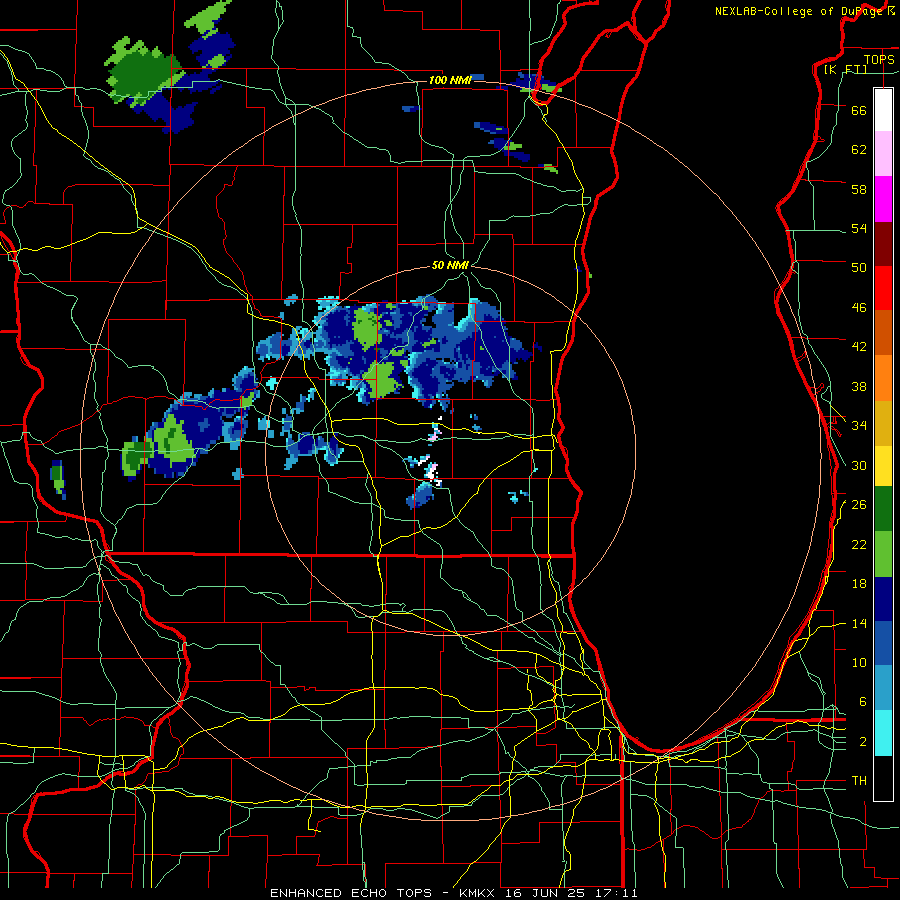900x900 pixels.
Task: Click the '17:11' timestamp
Action: click(x=617, y=893)
